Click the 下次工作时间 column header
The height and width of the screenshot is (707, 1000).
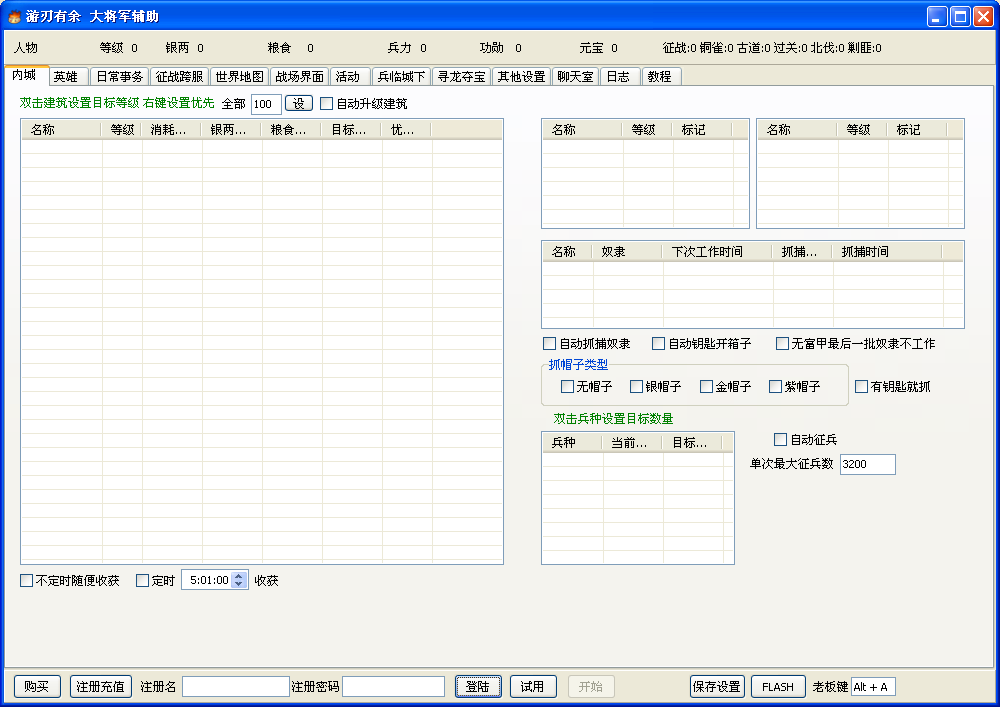(x=717, y=252)
